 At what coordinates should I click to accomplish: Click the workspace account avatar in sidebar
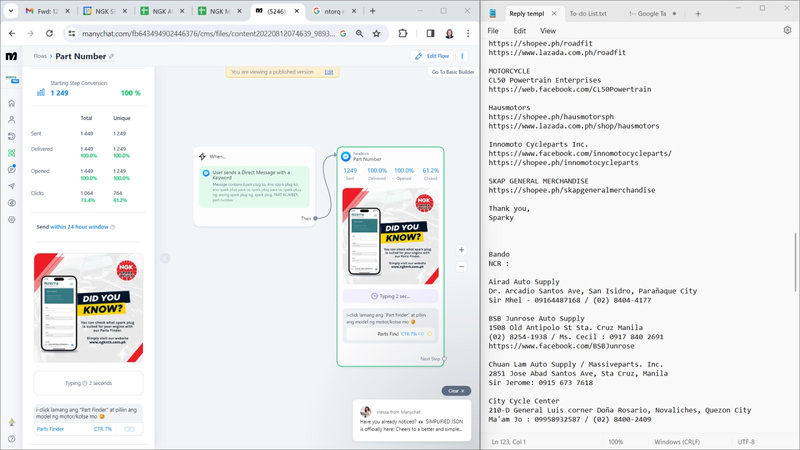click(12, 80)
